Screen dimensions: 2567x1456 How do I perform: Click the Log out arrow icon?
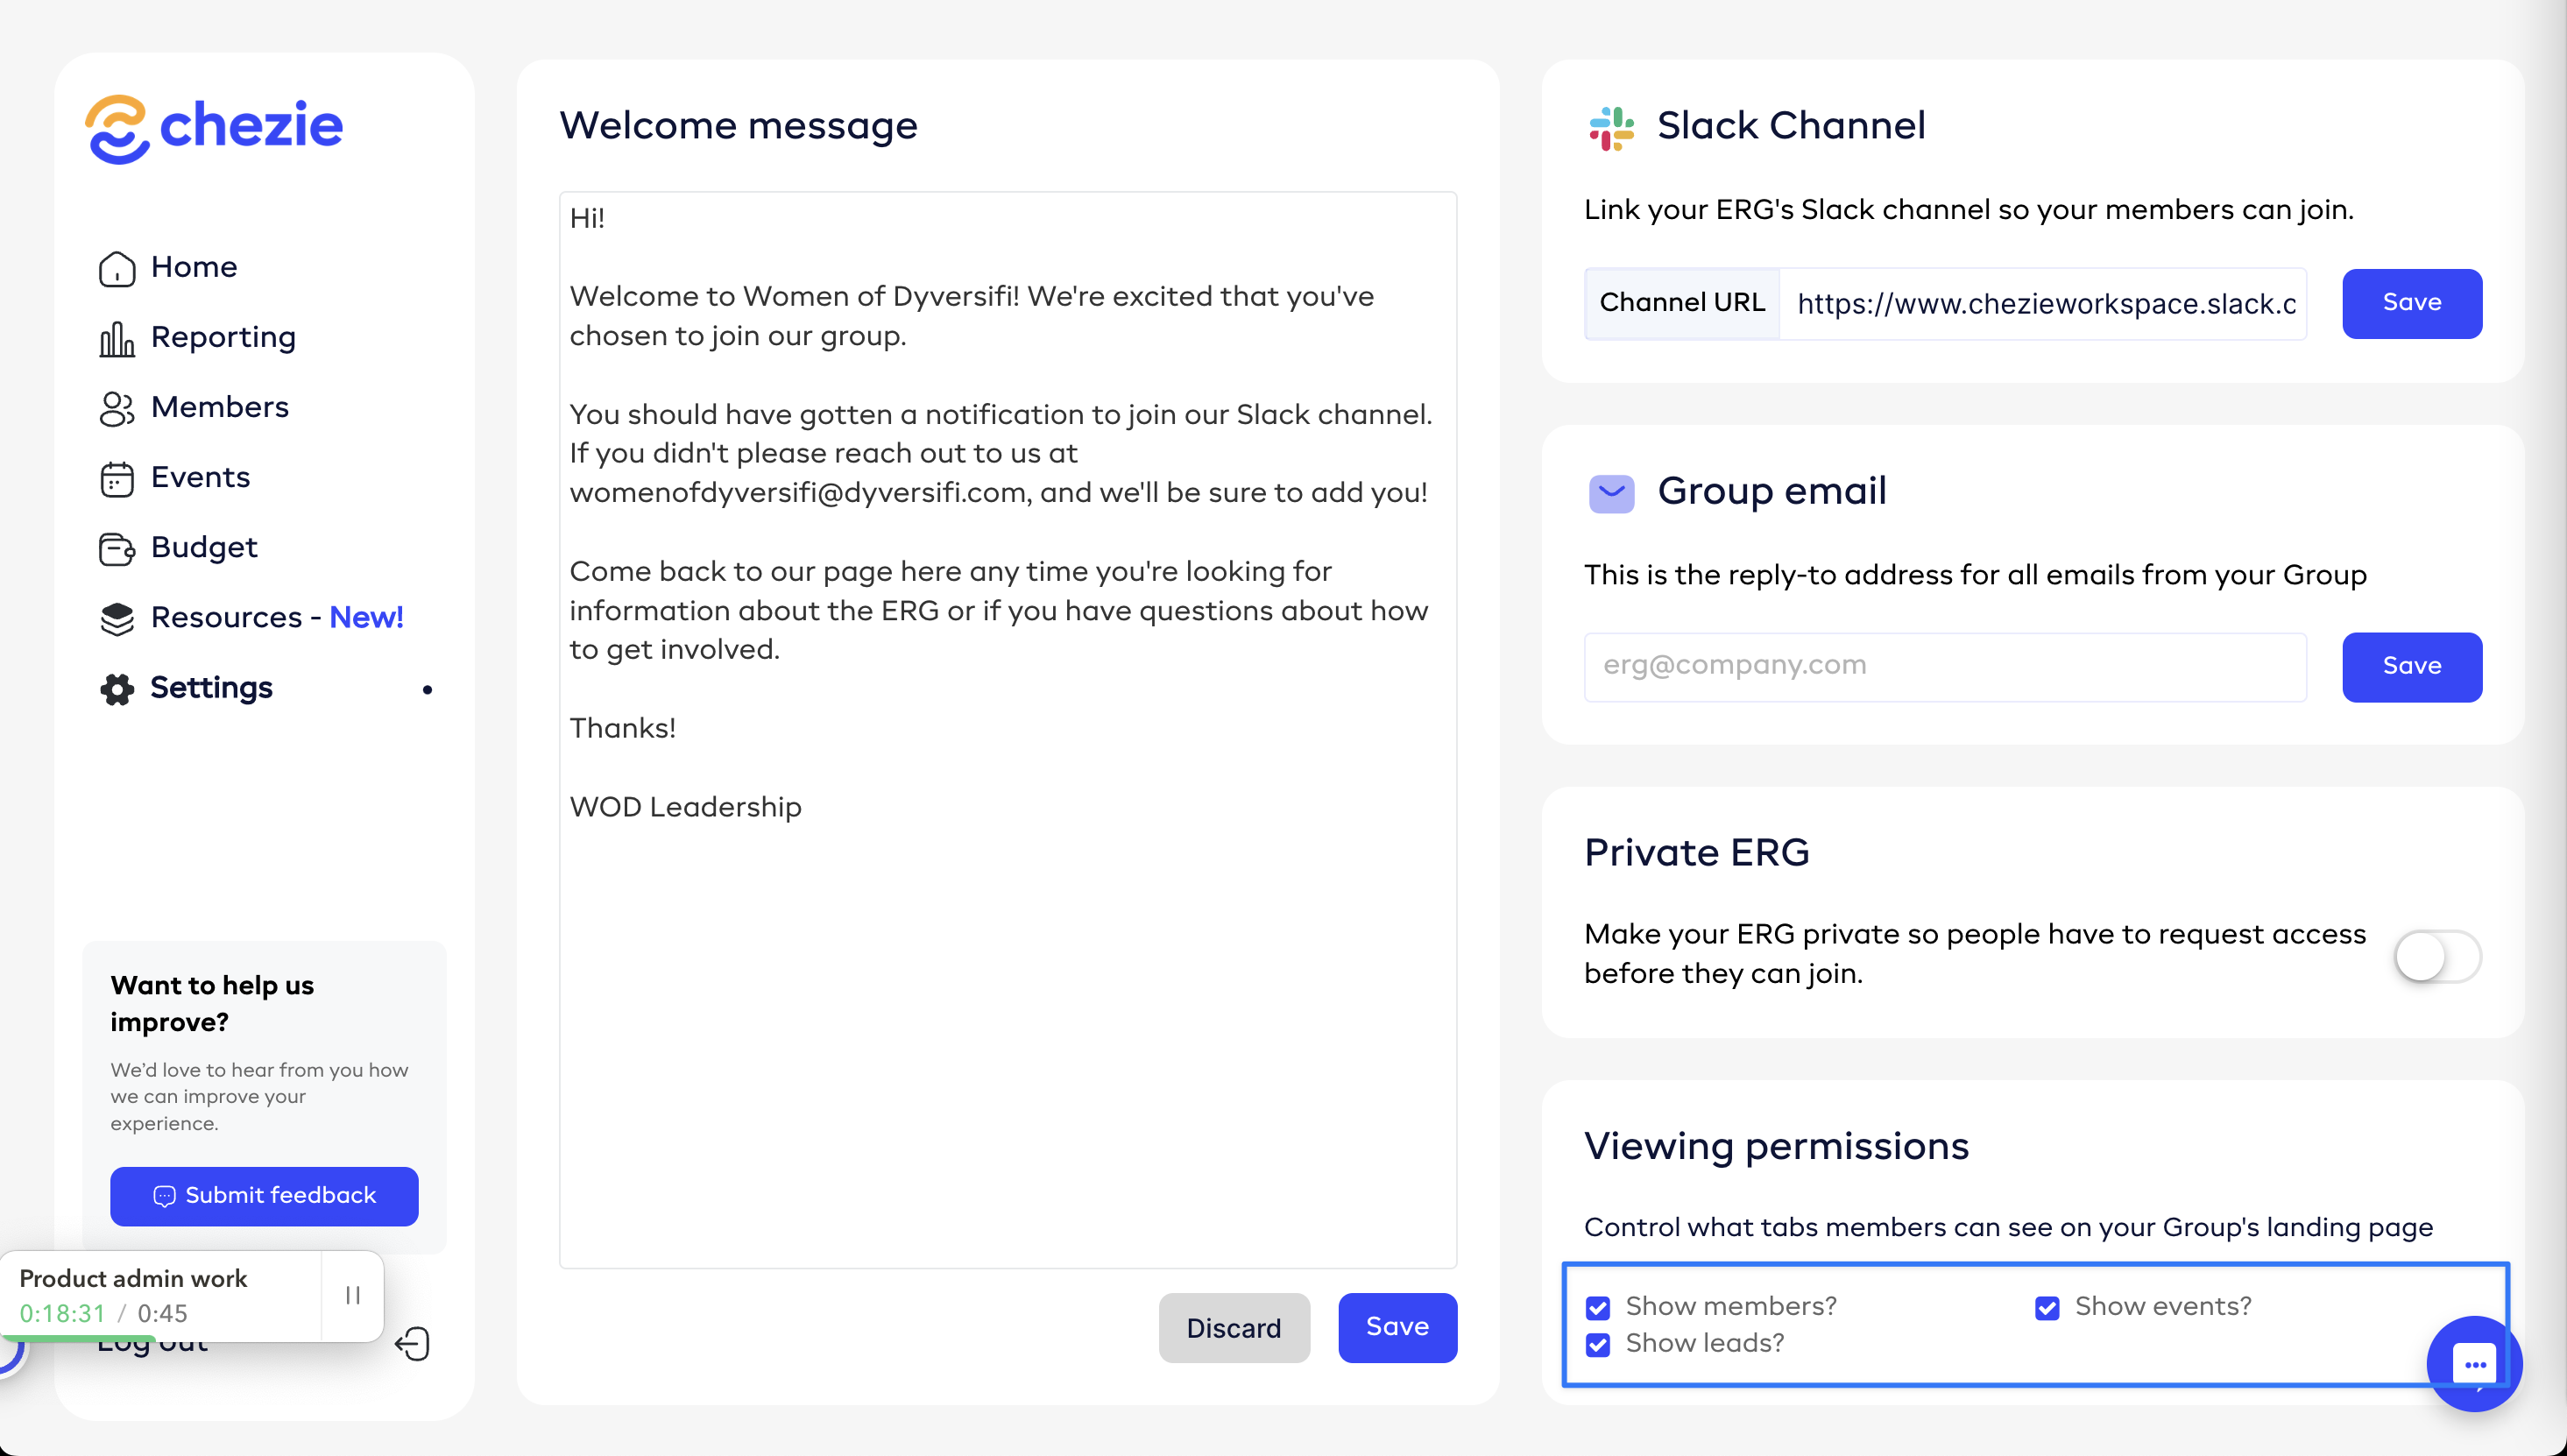pyautogui.click(x=412, y=1344)
